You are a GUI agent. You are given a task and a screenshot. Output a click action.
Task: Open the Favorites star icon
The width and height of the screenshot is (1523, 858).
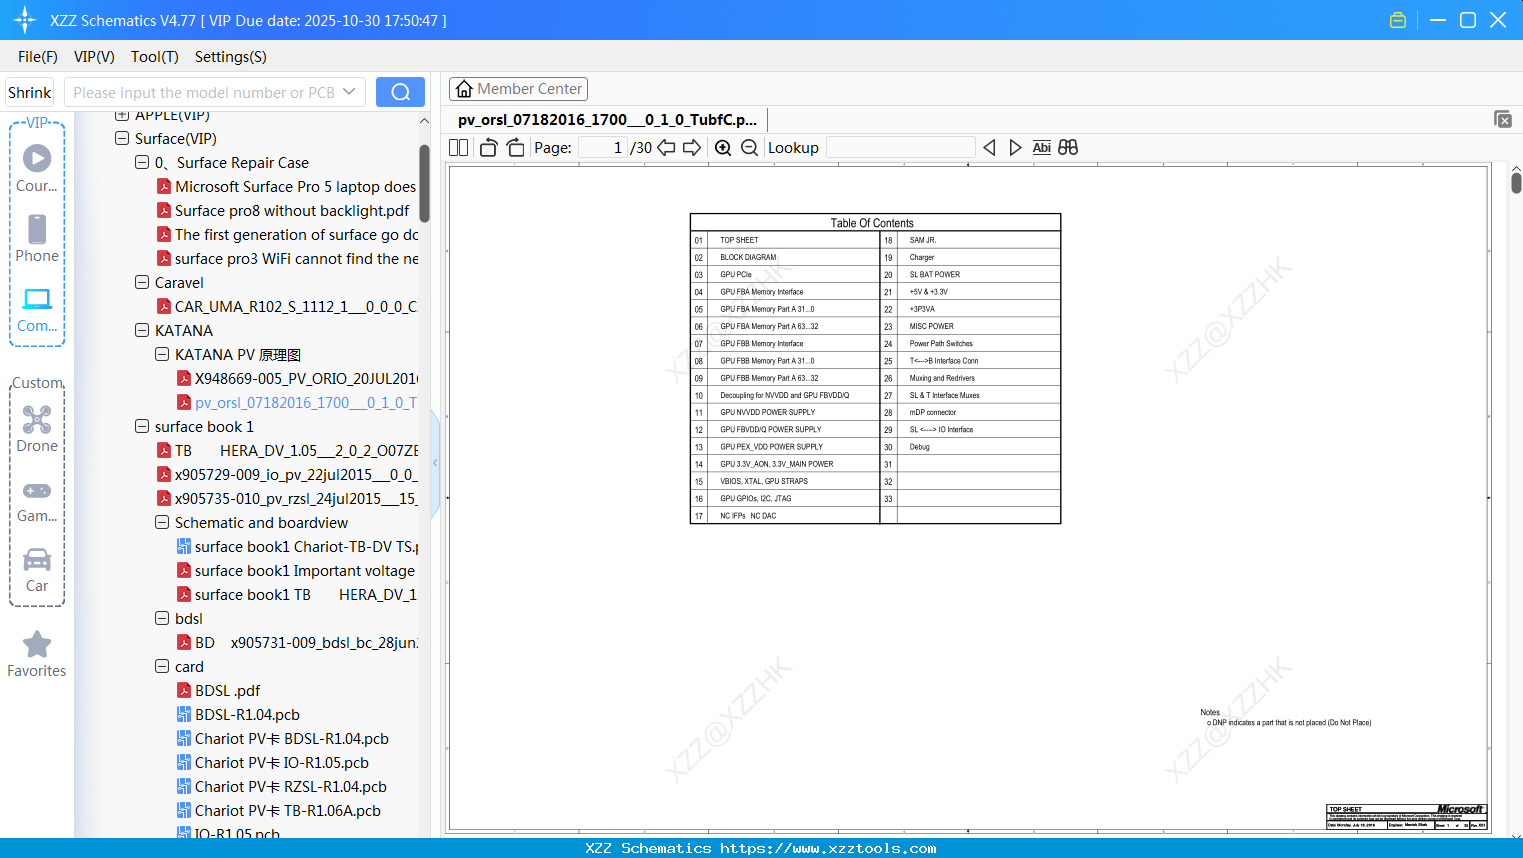(x=37, y=654)
